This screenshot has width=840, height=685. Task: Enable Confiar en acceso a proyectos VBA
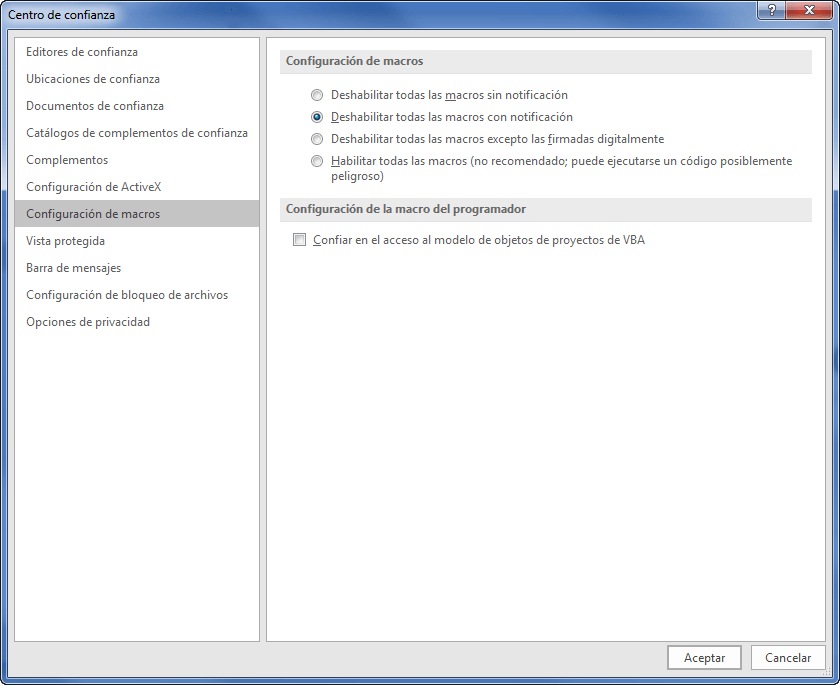[300, 240]
